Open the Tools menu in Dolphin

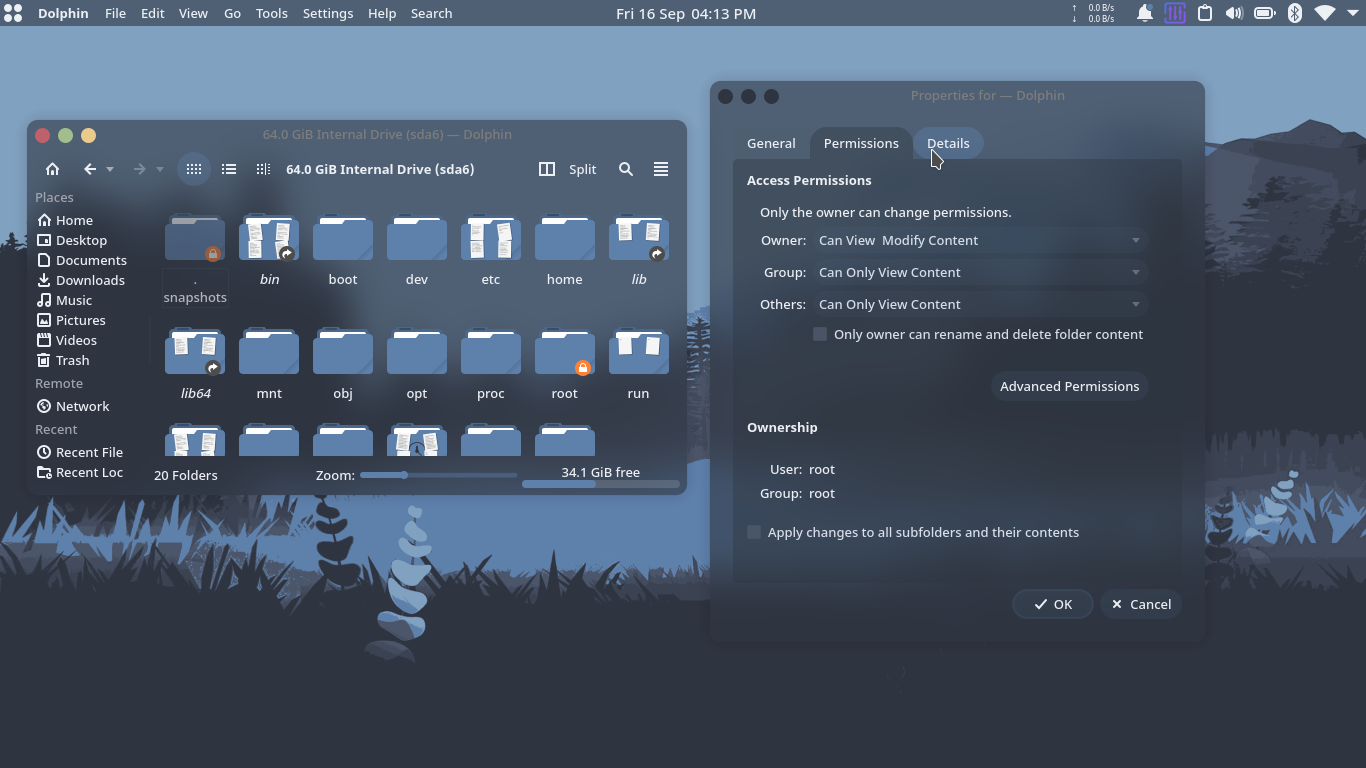point(271,13)
